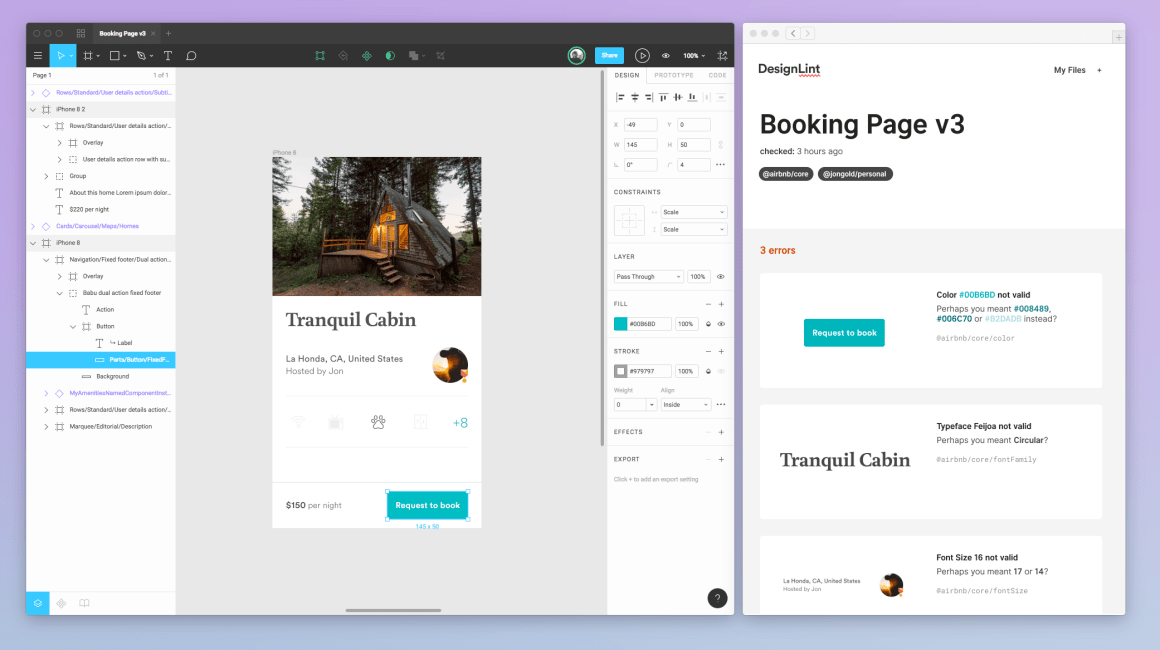Click the Edit Object toolbar icon

pyautogui.click(x=320, y=55)
